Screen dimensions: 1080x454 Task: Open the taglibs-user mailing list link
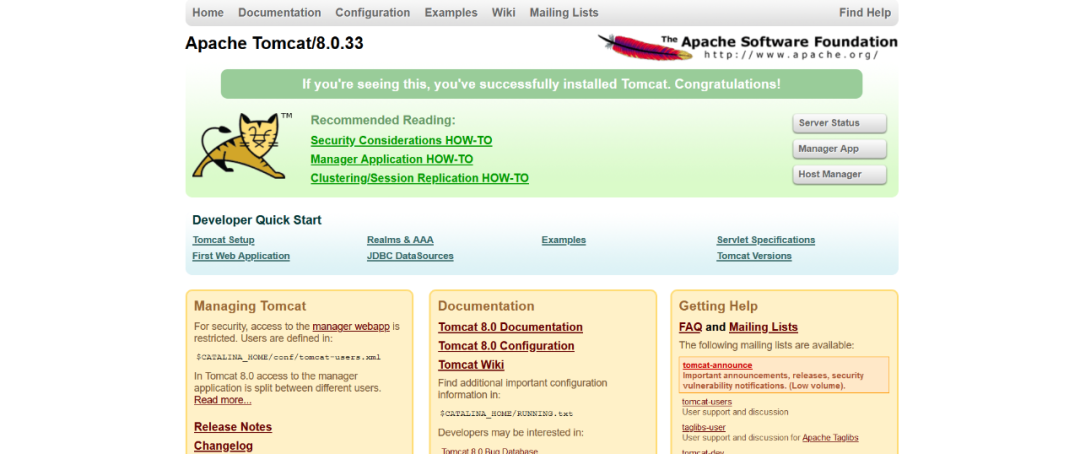(x=704, y=427)
